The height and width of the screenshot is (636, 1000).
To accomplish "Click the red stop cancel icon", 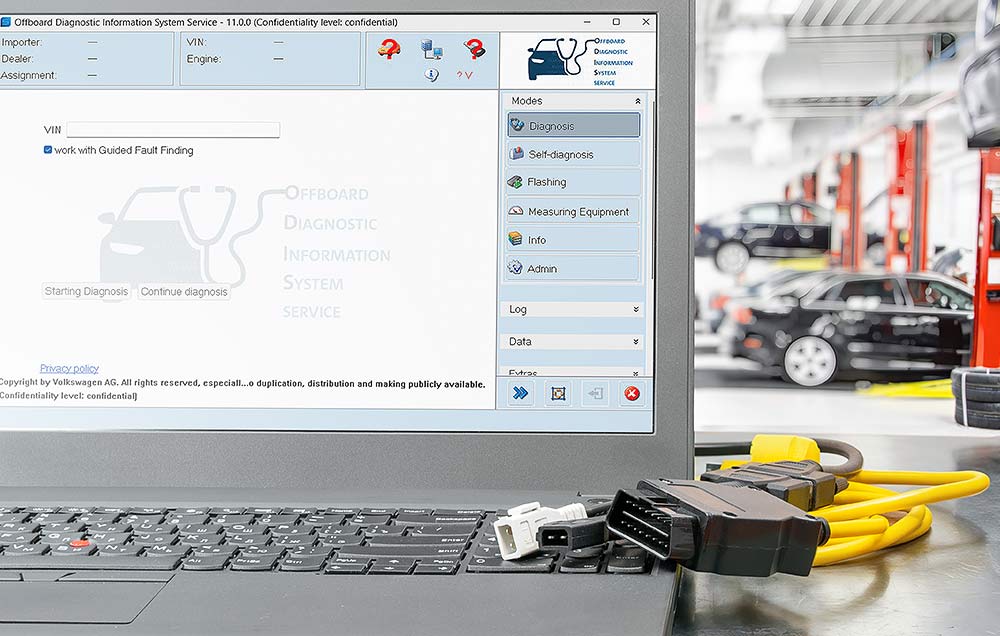I will (632, 393).
